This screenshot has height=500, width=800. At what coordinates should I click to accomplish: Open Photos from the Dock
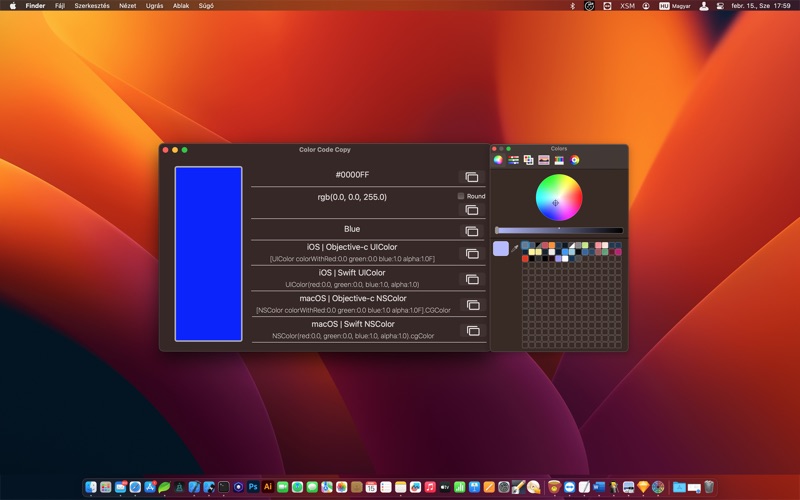[341, 487]
